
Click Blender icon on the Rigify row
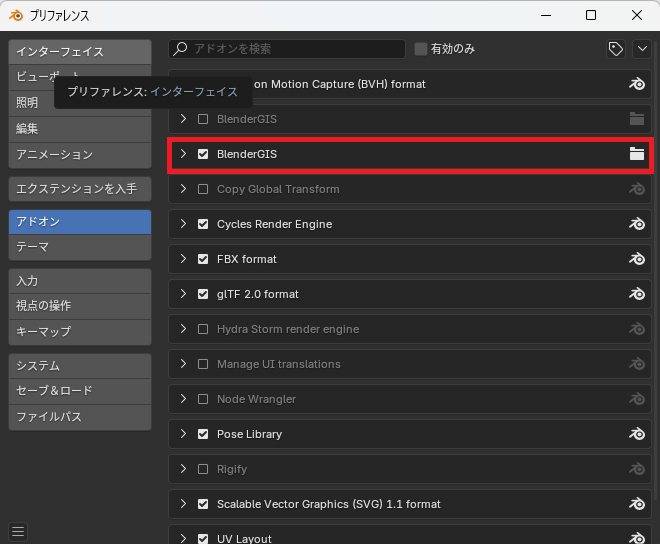[637, 469]
